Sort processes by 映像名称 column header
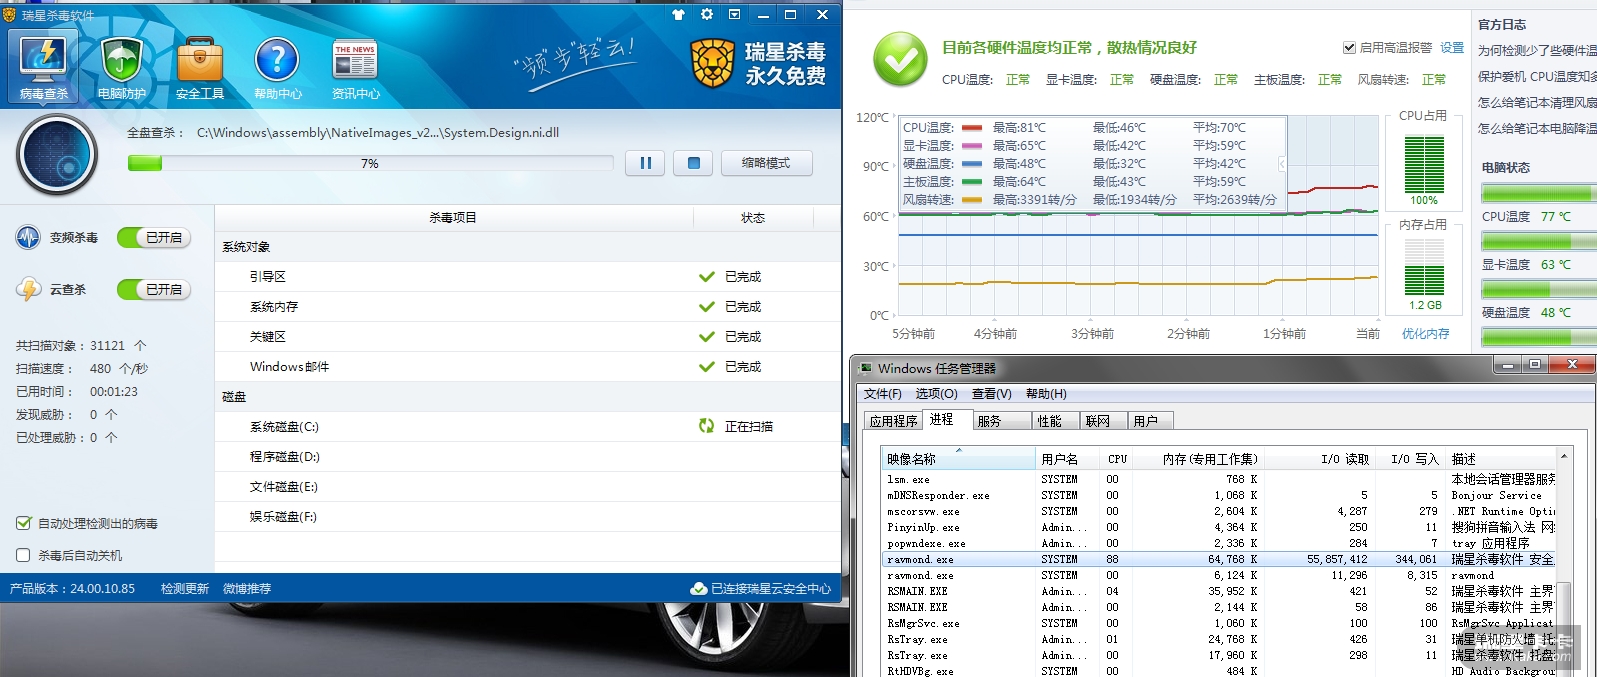This screenshot has height=677, width=1597. [958, 459]
